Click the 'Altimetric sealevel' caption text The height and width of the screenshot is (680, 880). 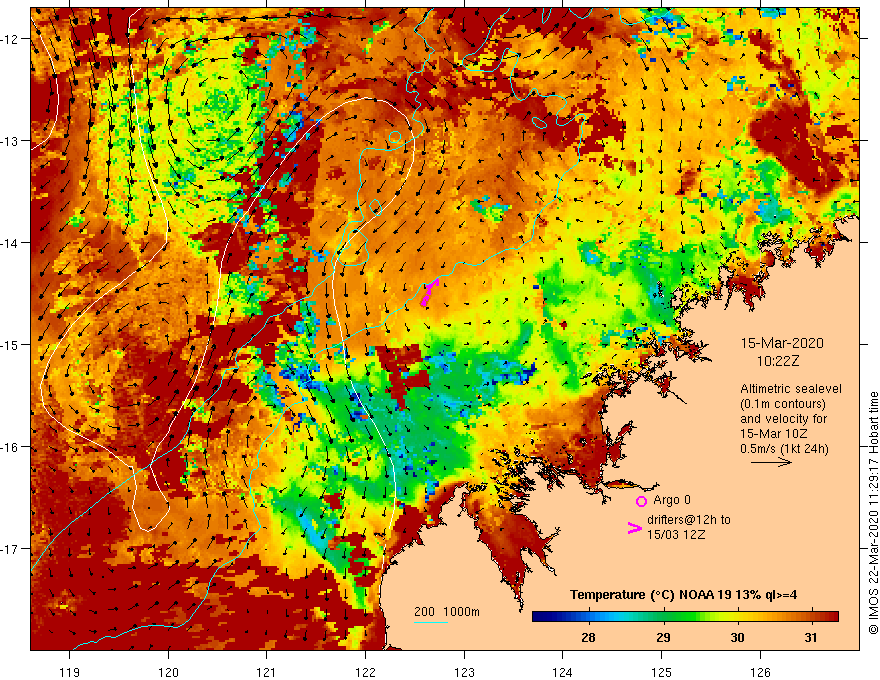pyautogui.click(x=791, y=389)
